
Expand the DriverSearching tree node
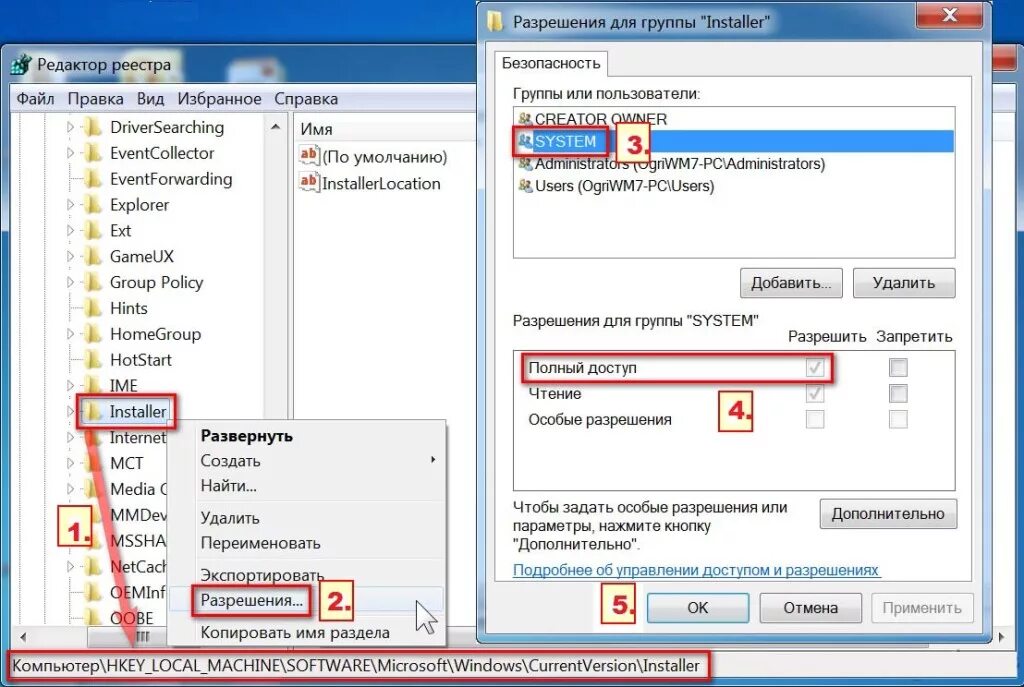coord(71,127)
